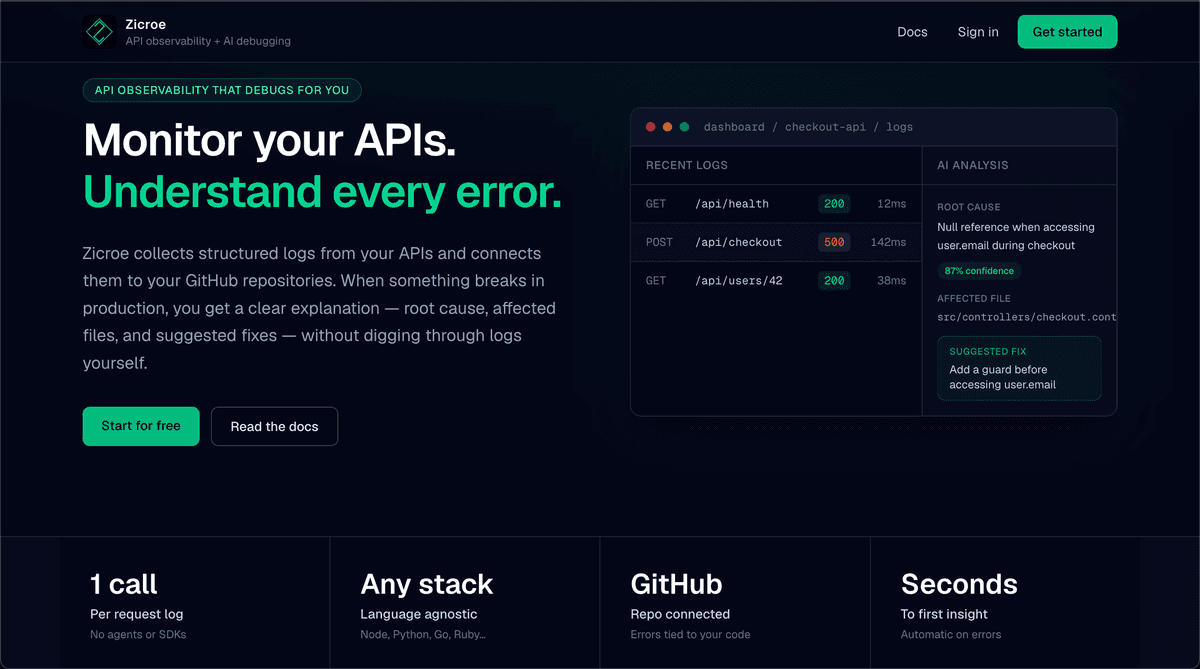The height and width of the screenshot is (669, 1200).
Task: Click the Zicroe brand name
Action: pos(146,24)
